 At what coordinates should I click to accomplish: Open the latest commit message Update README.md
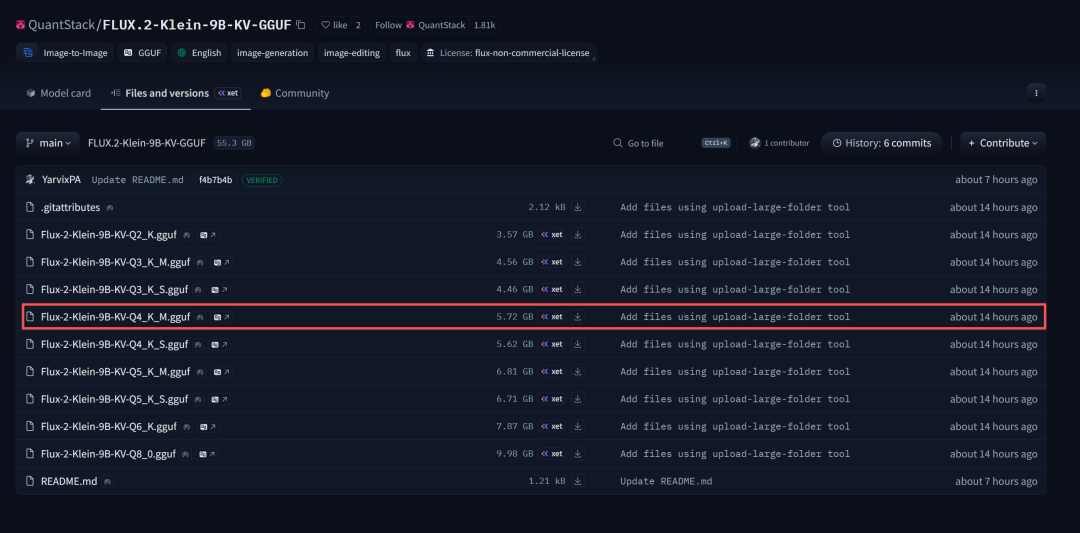138,180
